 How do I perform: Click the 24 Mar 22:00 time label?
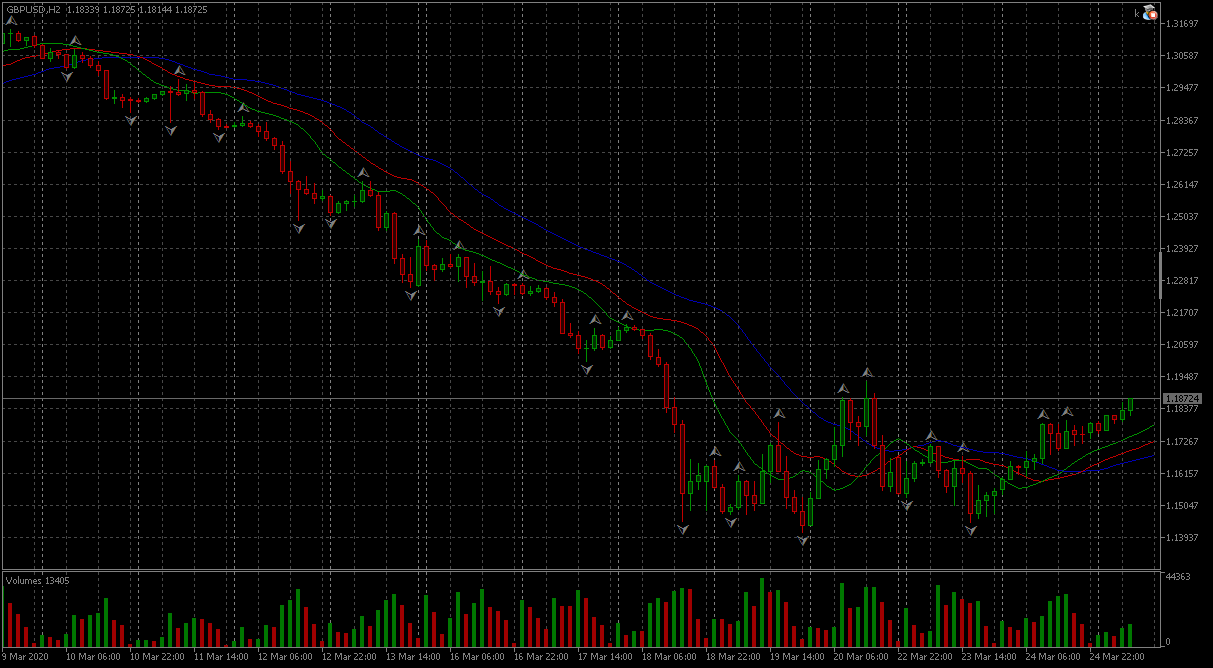tap(1115, 657)
